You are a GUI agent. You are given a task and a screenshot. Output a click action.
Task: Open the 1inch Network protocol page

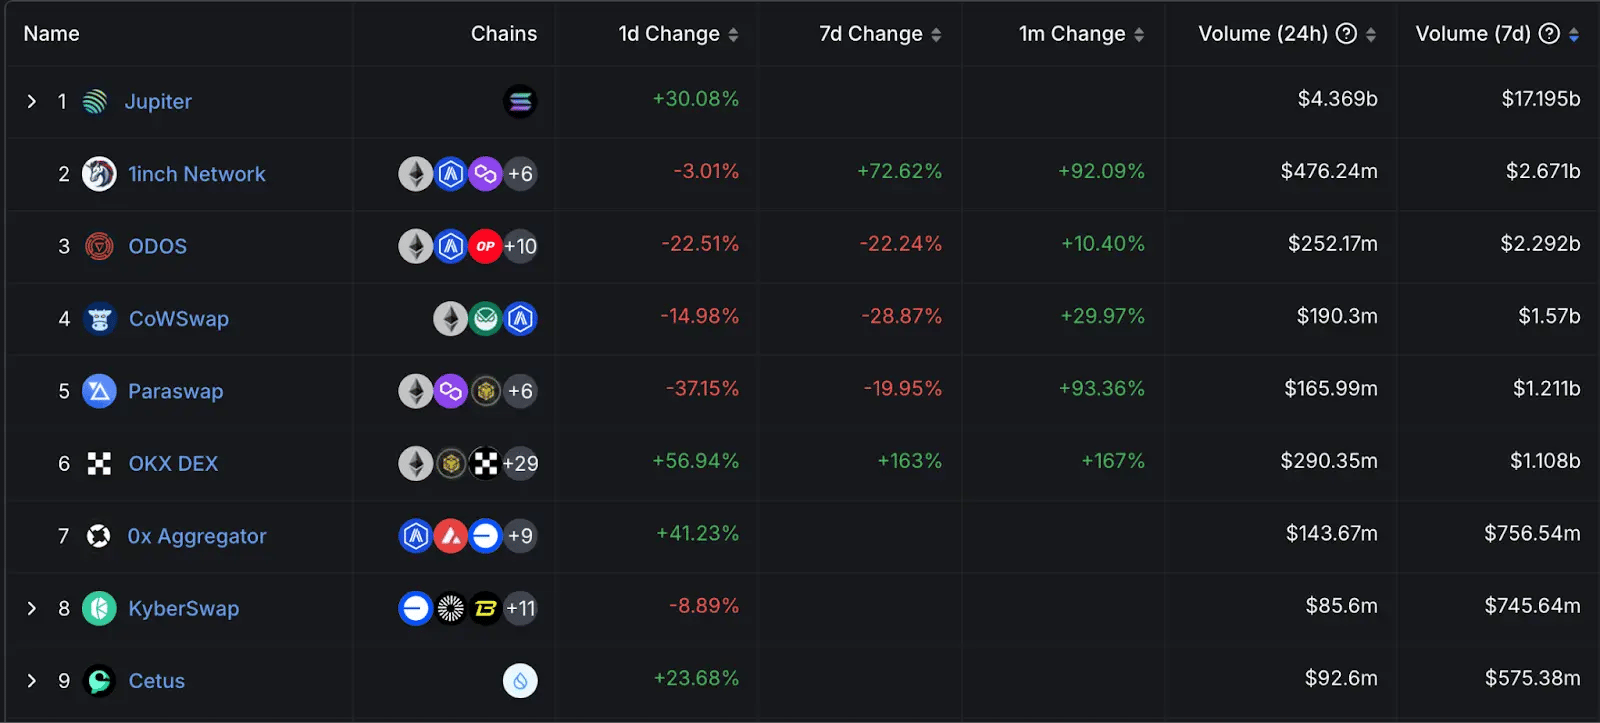pyautogui.click(x=196, y=173)
